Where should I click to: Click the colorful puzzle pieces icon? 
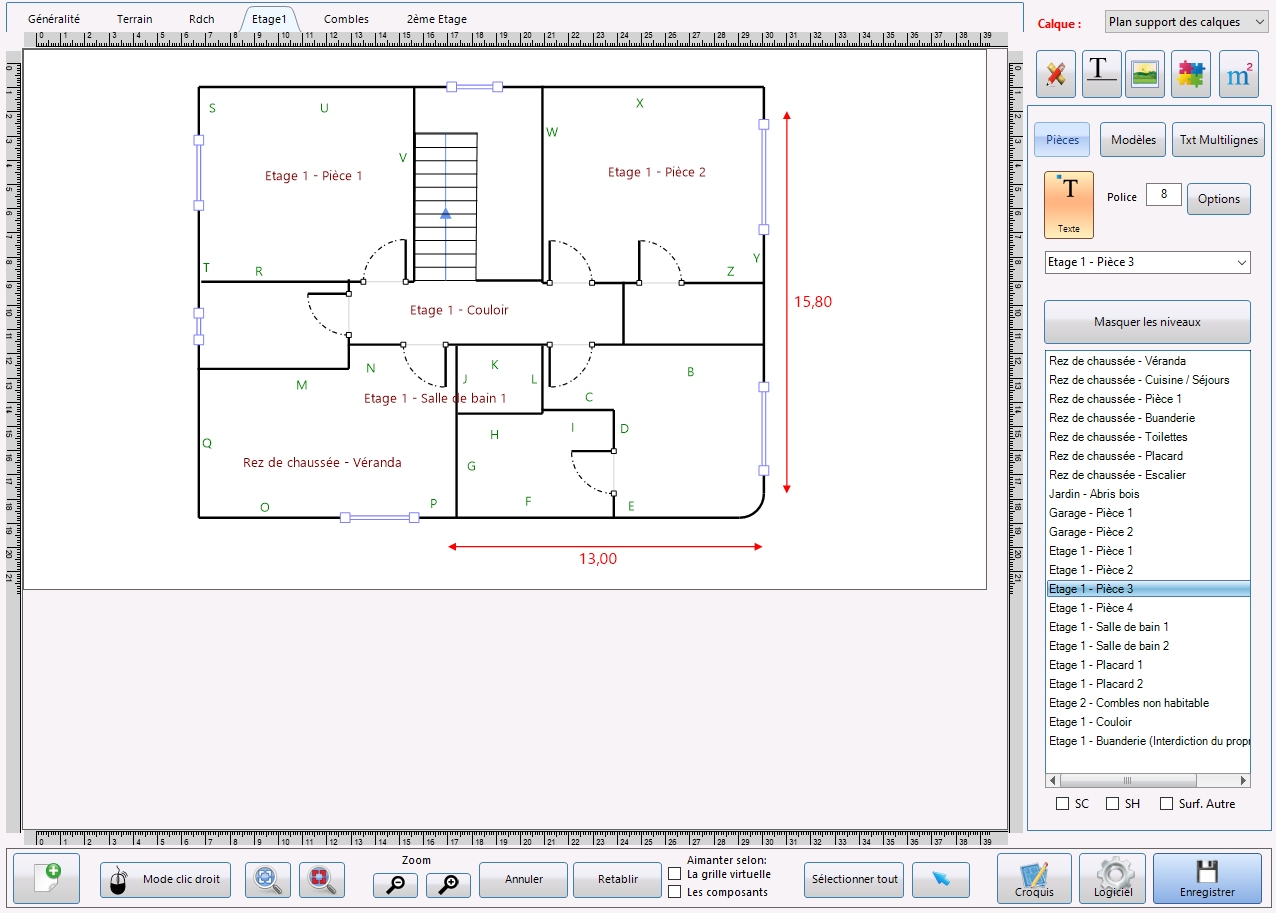point(1190,74)
